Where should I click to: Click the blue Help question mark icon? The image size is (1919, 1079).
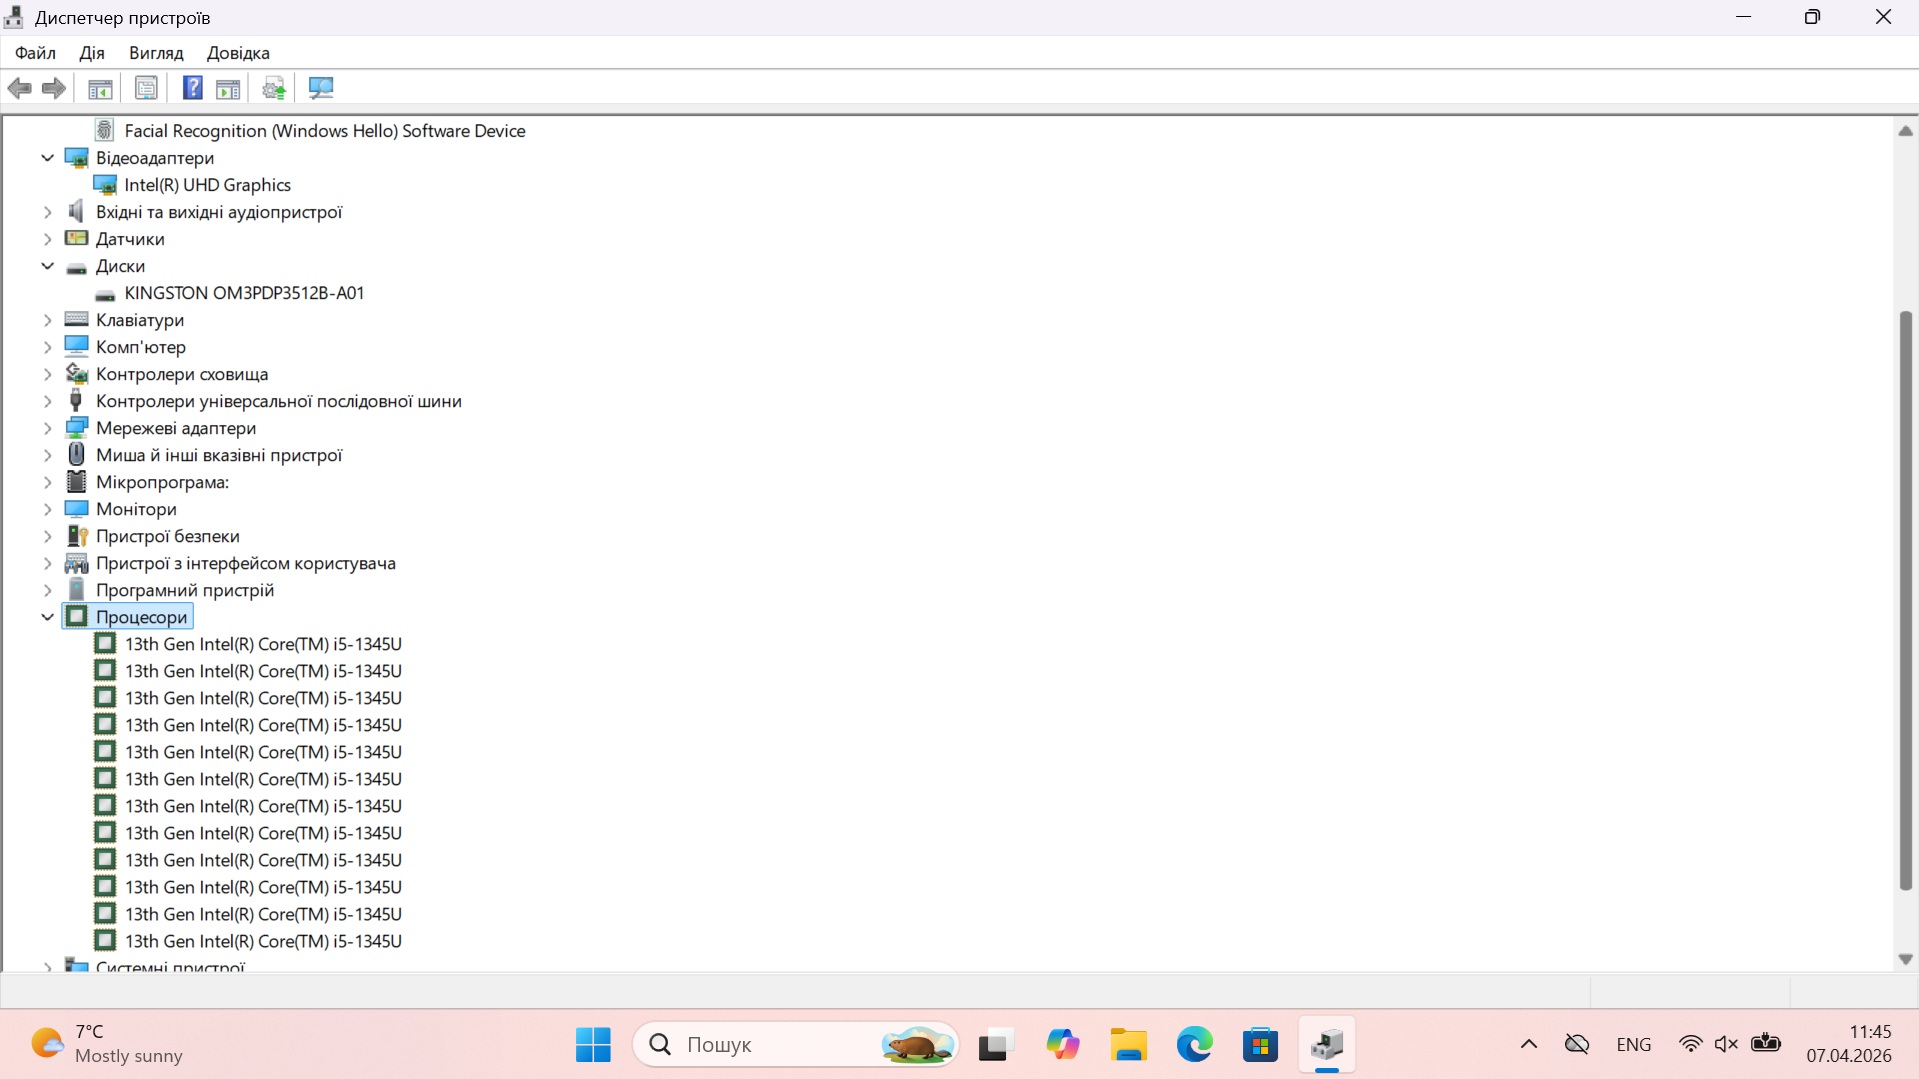coord(192,88)
